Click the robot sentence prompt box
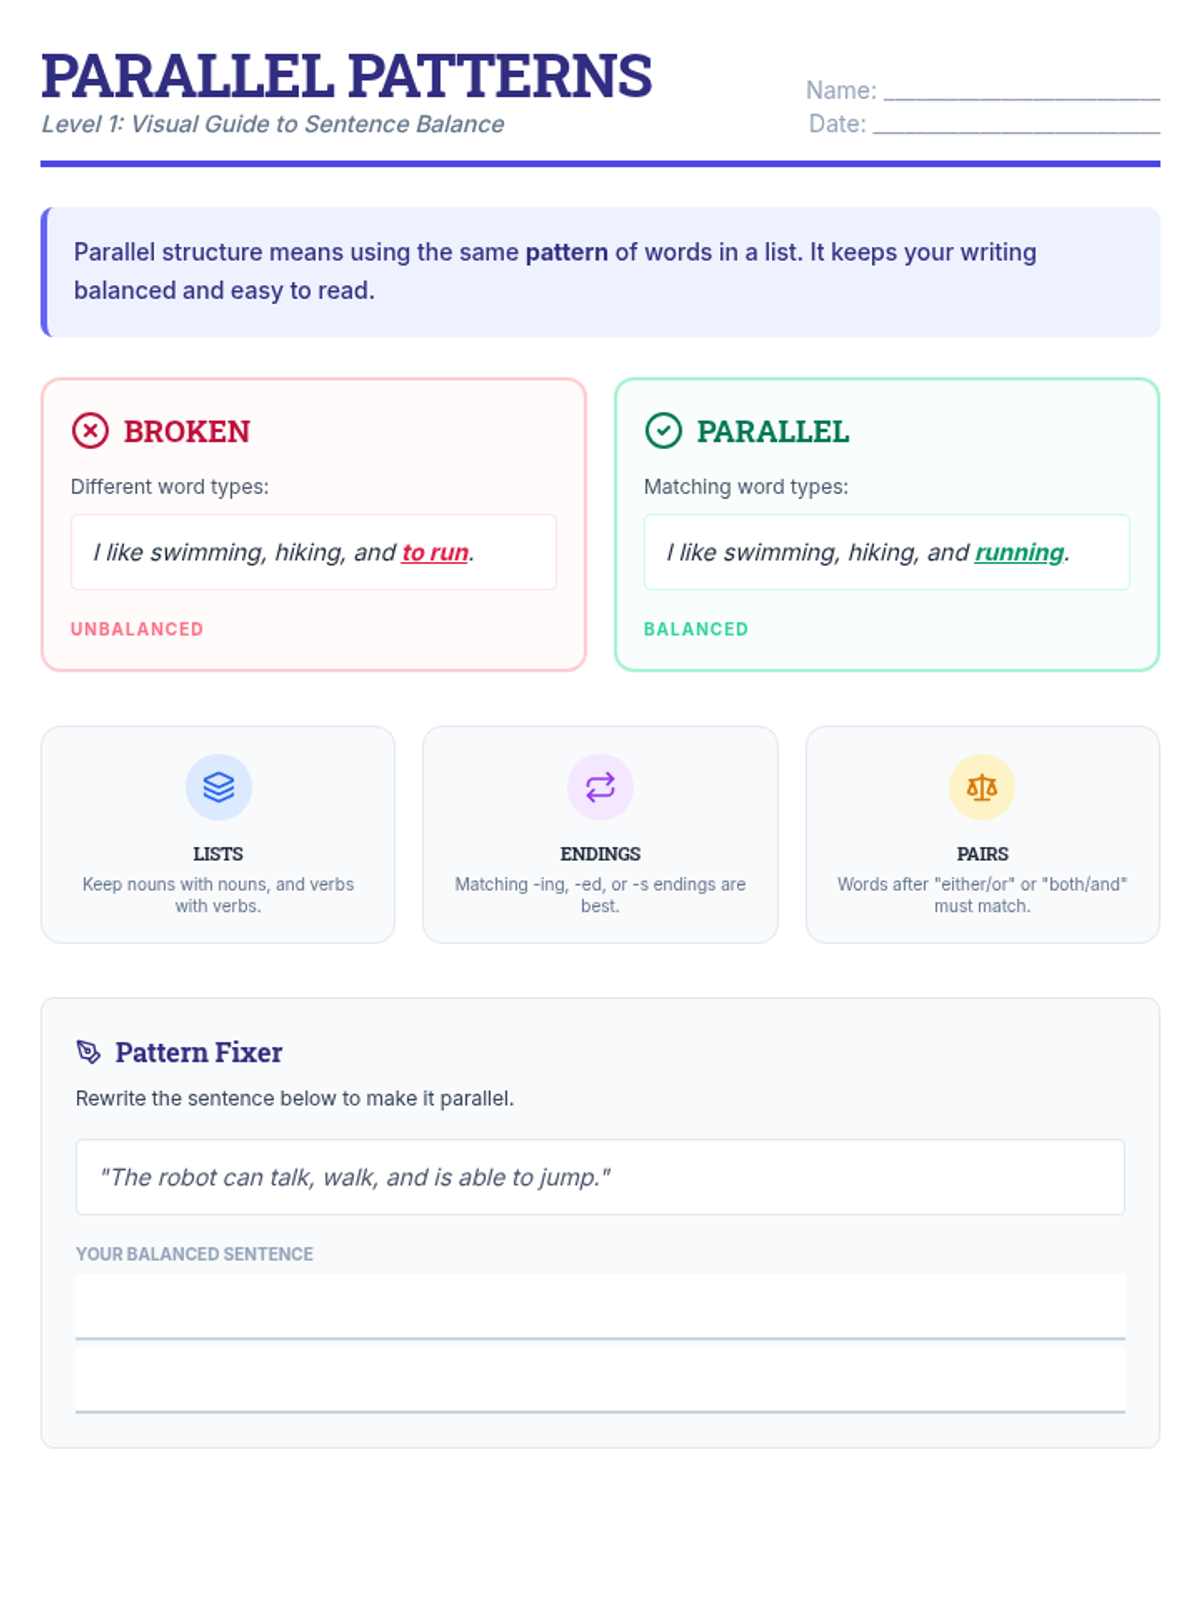The image size is (1200, 1600). pyautogui.click(x=600, y=1177)
